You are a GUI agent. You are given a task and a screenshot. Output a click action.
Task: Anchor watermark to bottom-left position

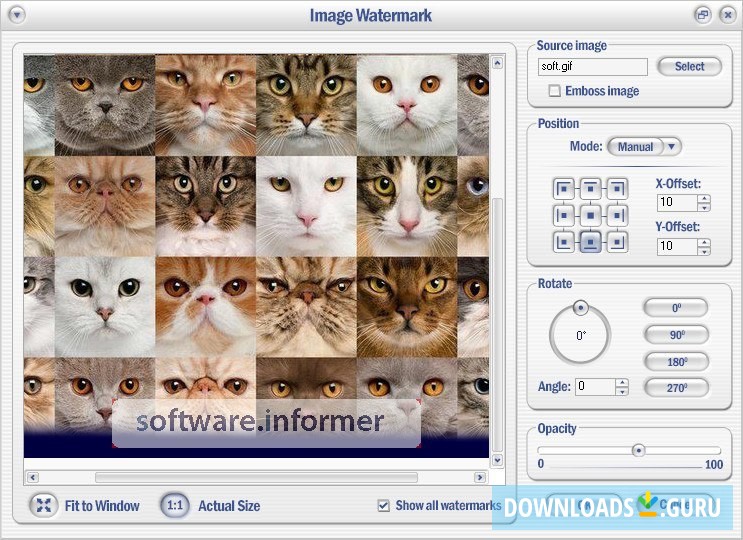[563, 242]
